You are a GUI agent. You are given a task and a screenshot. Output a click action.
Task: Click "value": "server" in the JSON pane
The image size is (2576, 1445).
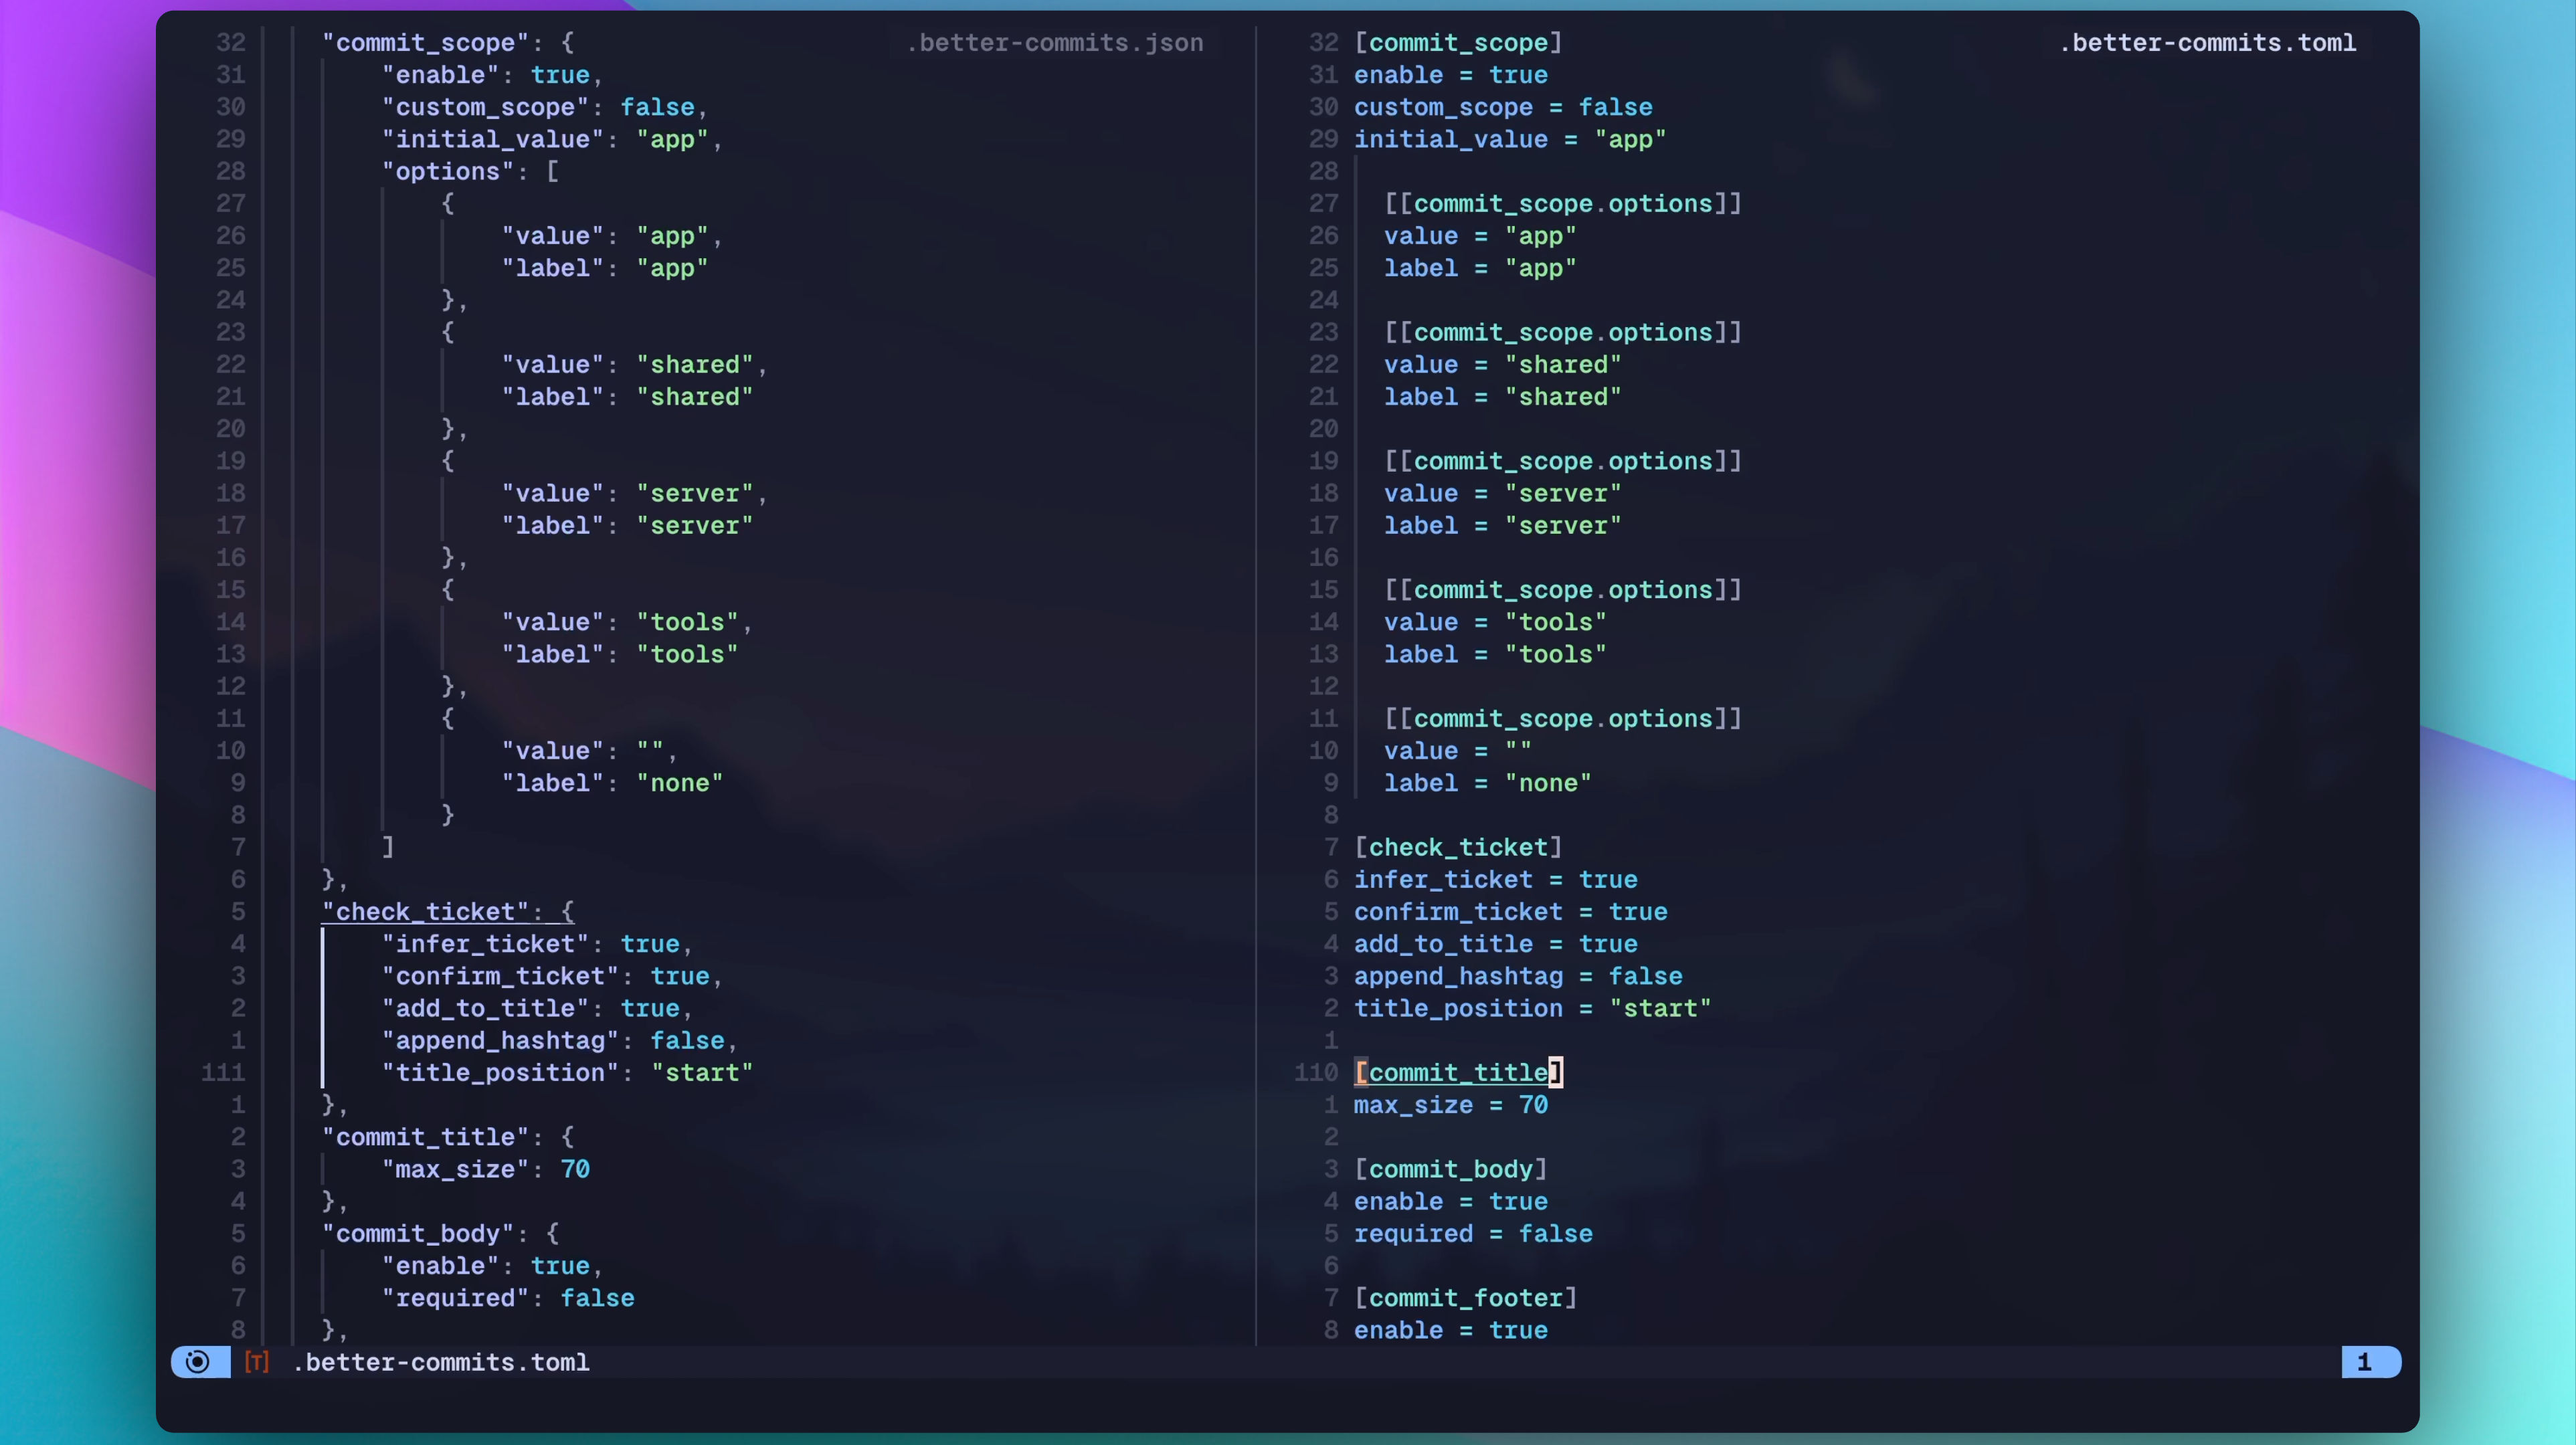[x=634, y=494]
